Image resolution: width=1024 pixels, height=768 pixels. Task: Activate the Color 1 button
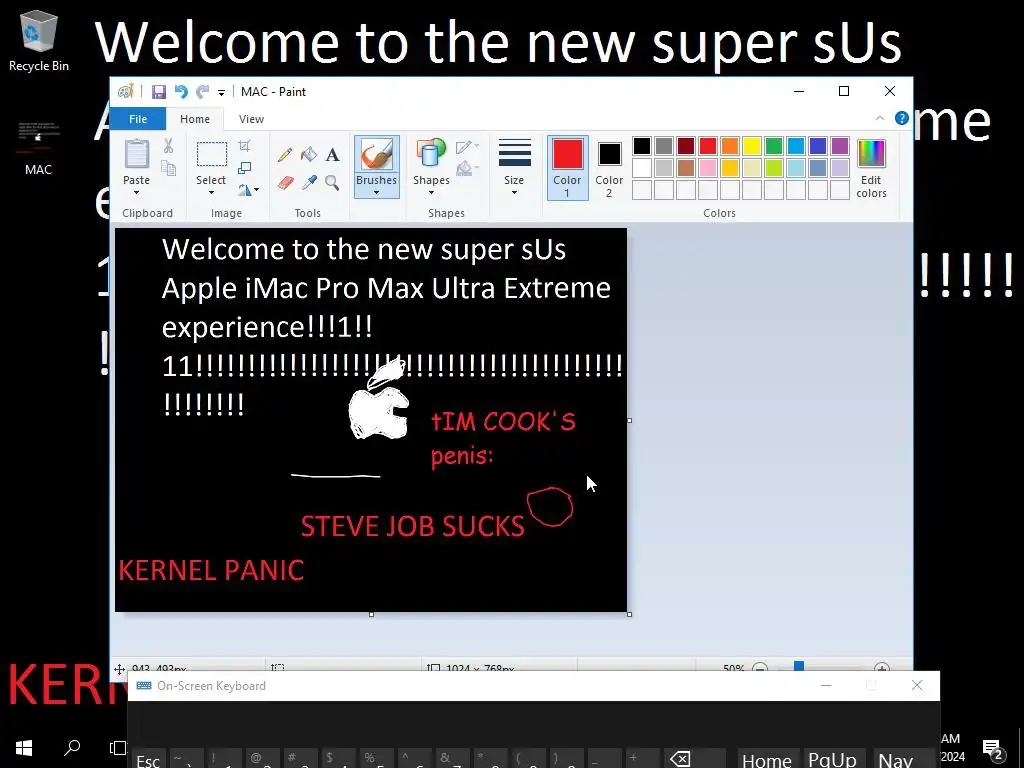pyautogui.click(x=568, y=168)
